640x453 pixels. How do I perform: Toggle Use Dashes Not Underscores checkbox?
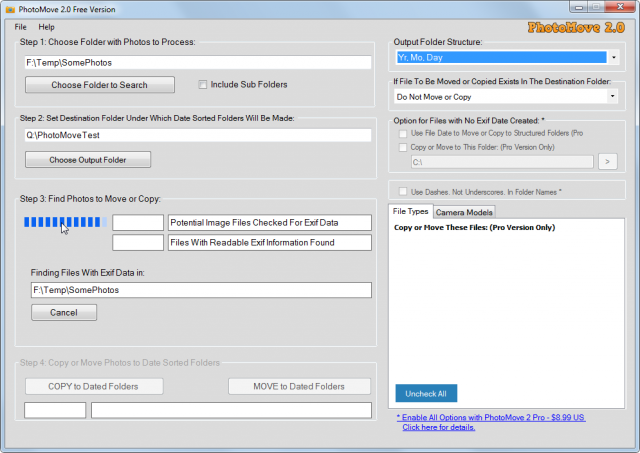[403, 192]
